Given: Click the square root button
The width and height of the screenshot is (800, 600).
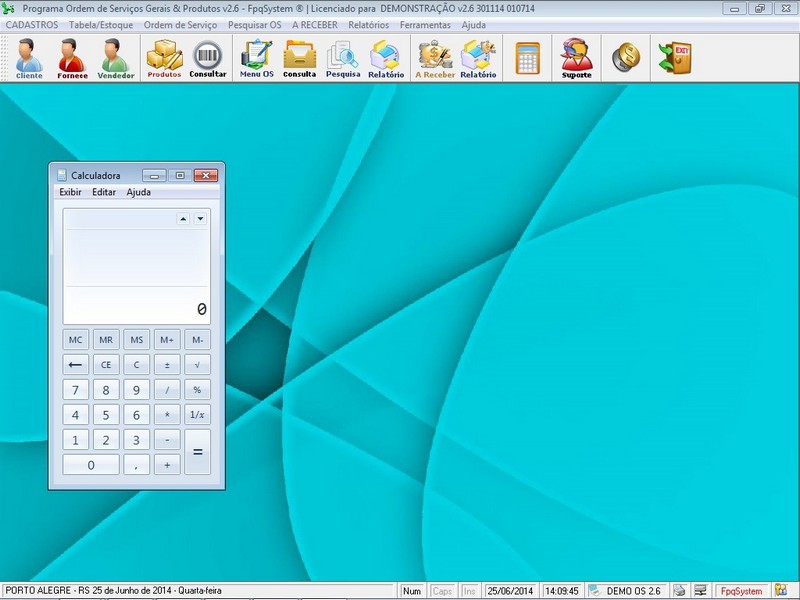Looking at the screenshot, I should tap(197, 365).
